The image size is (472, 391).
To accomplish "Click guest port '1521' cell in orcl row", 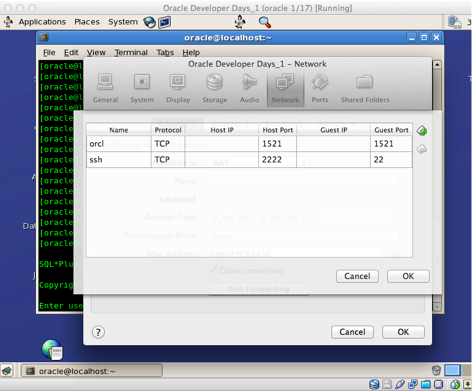I will click(391, 144).
